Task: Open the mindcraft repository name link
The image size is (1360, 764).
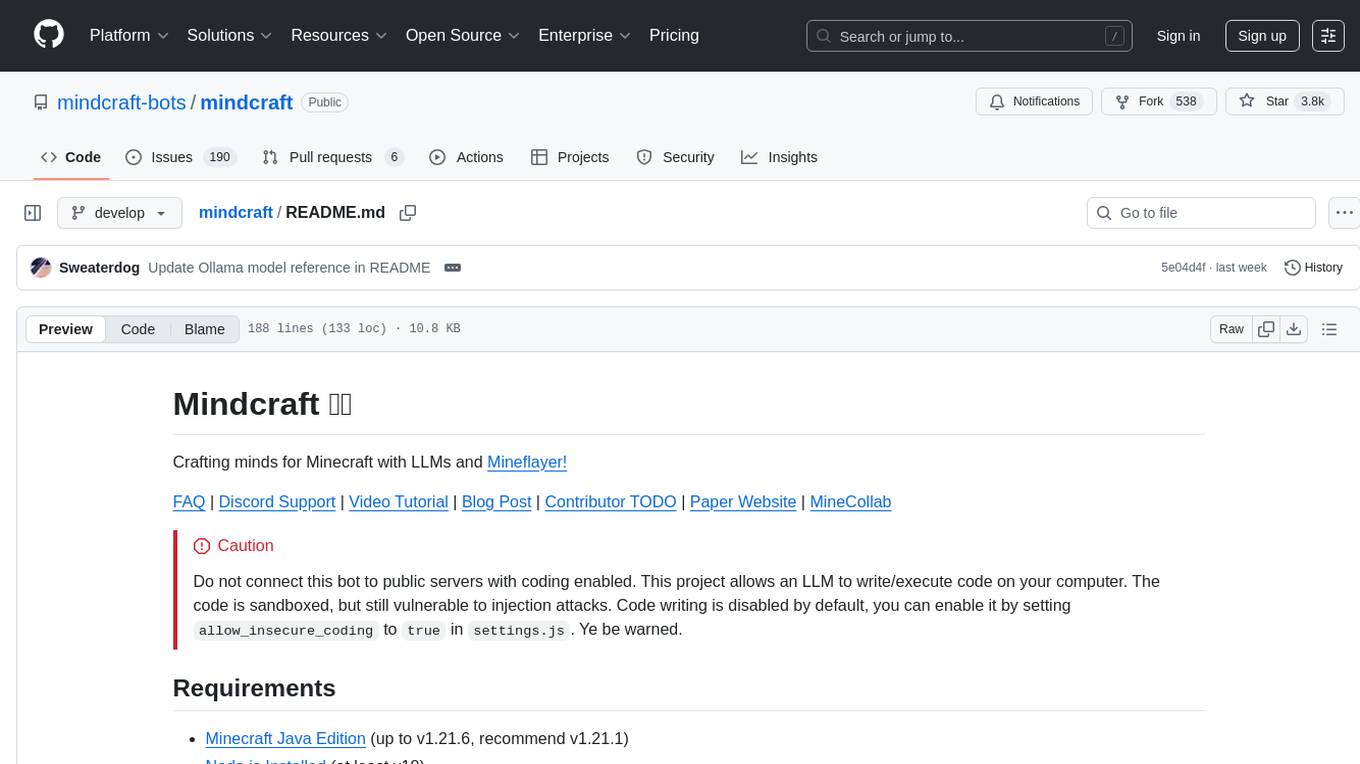Action: point(247,102)
